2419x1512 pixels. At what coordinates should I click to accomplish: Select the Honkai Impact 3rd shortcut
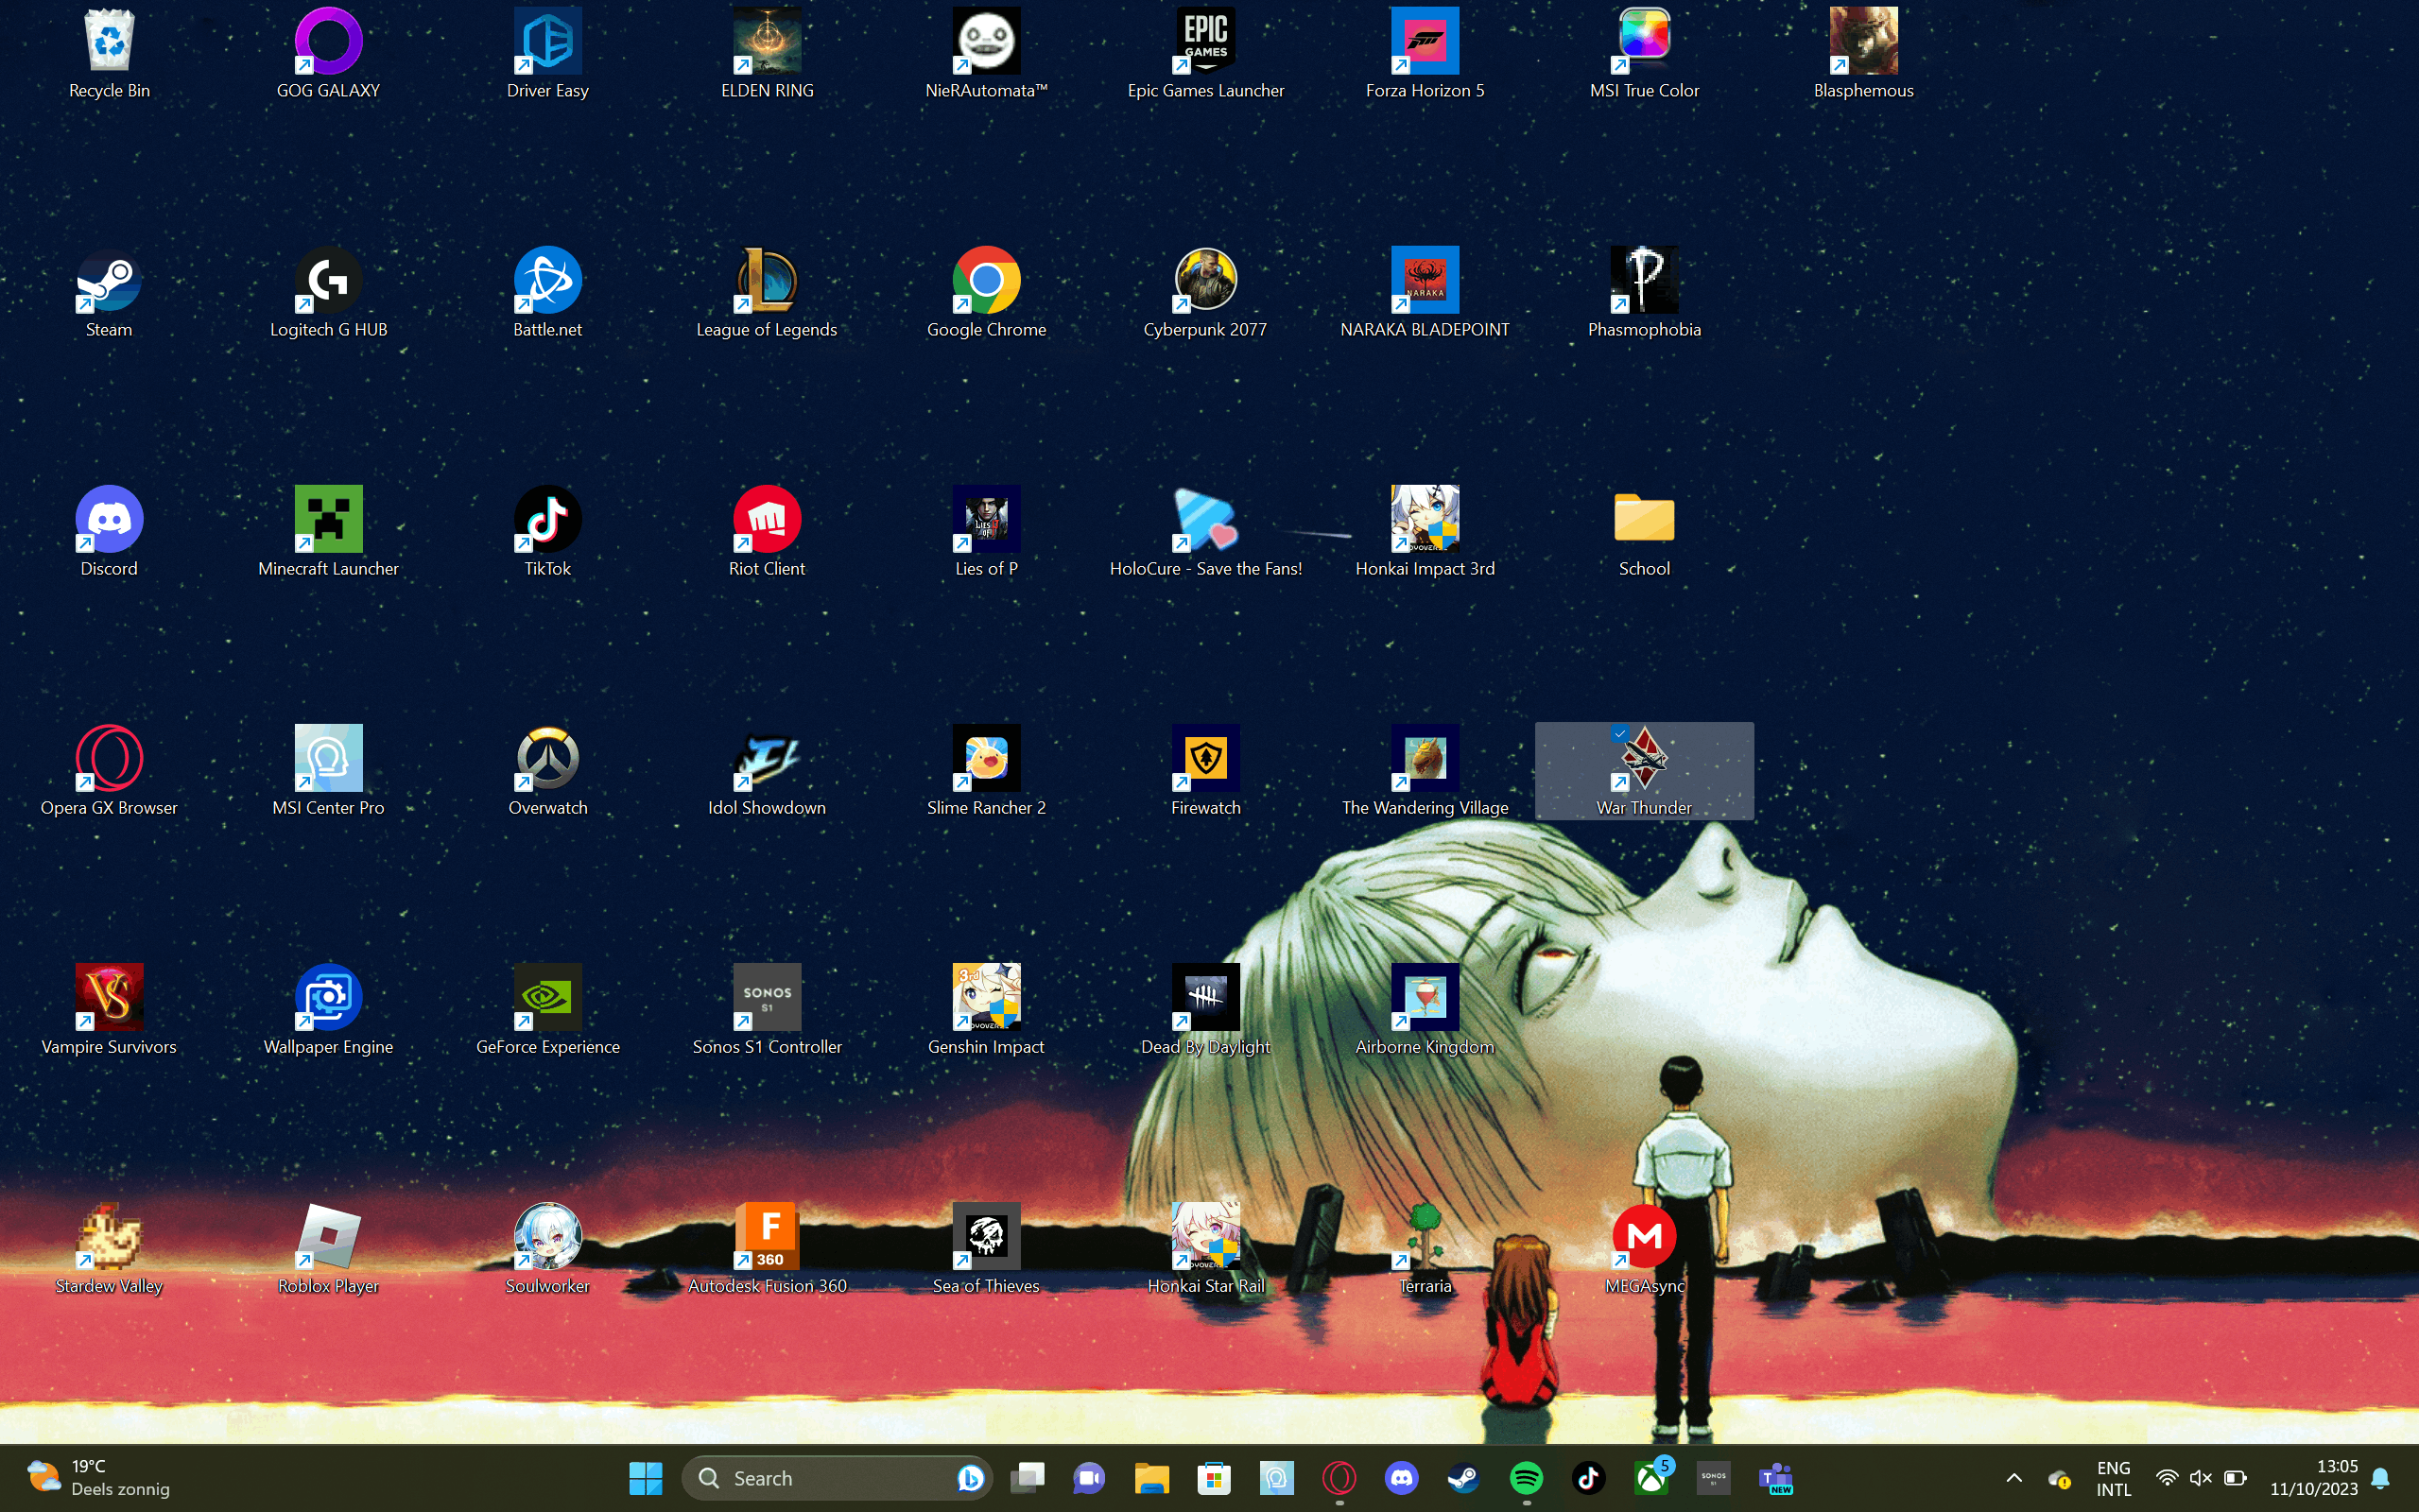(1425, 531)
